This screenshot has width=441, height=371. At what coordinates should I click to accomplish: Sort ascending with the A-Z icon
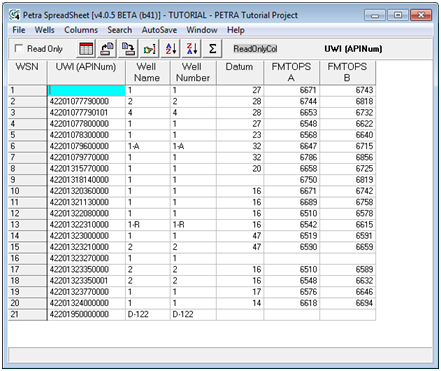pos(170,49)
